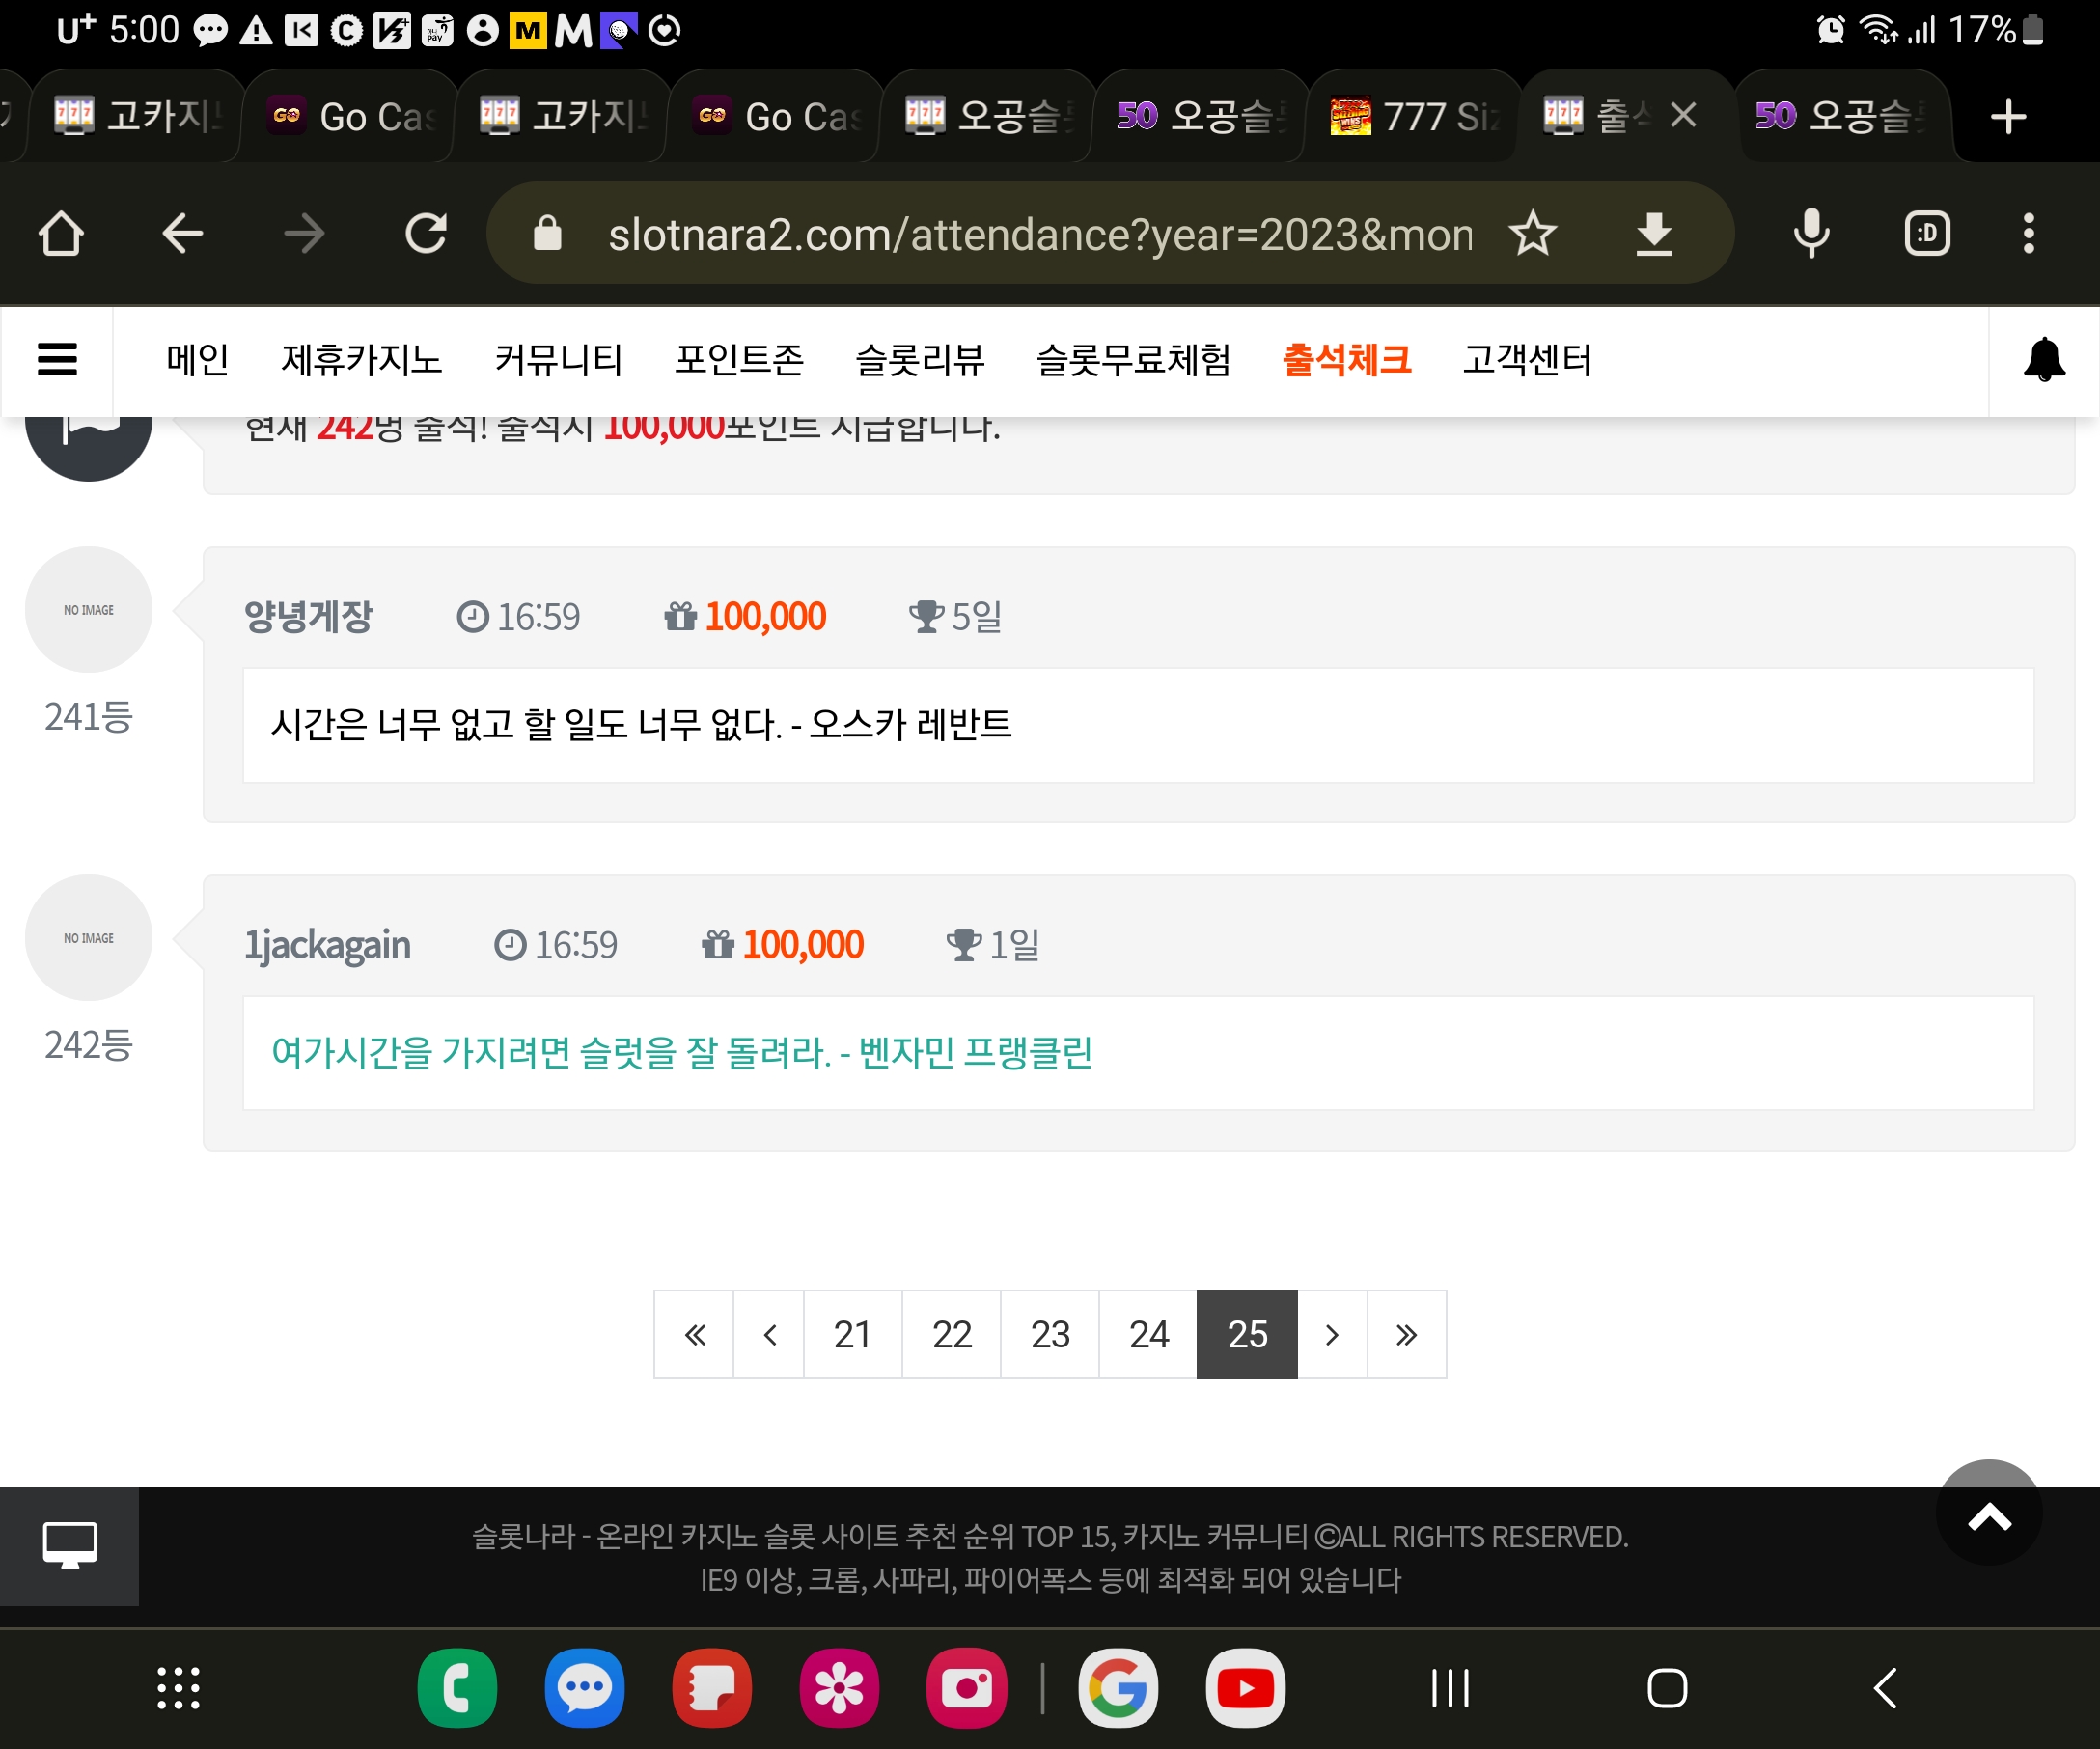Activate the microphone voice search

click(x=1811, y=234)
